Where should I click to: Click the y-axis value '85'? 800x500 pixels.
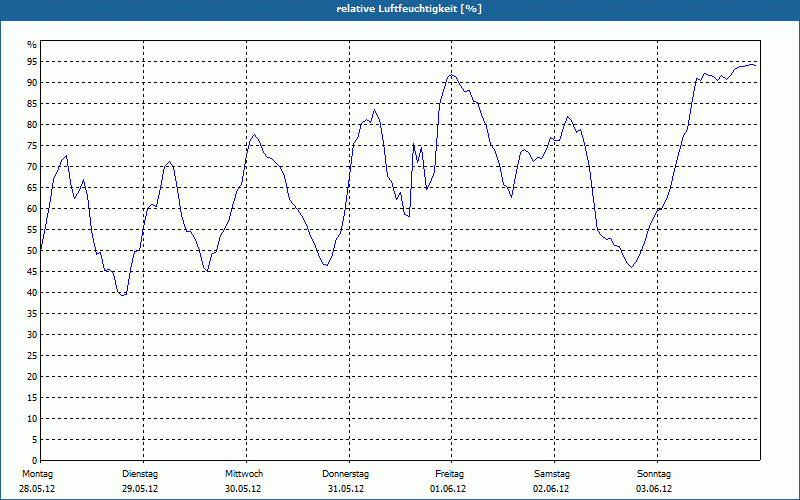pyautogui.click(x=32, y=104)
